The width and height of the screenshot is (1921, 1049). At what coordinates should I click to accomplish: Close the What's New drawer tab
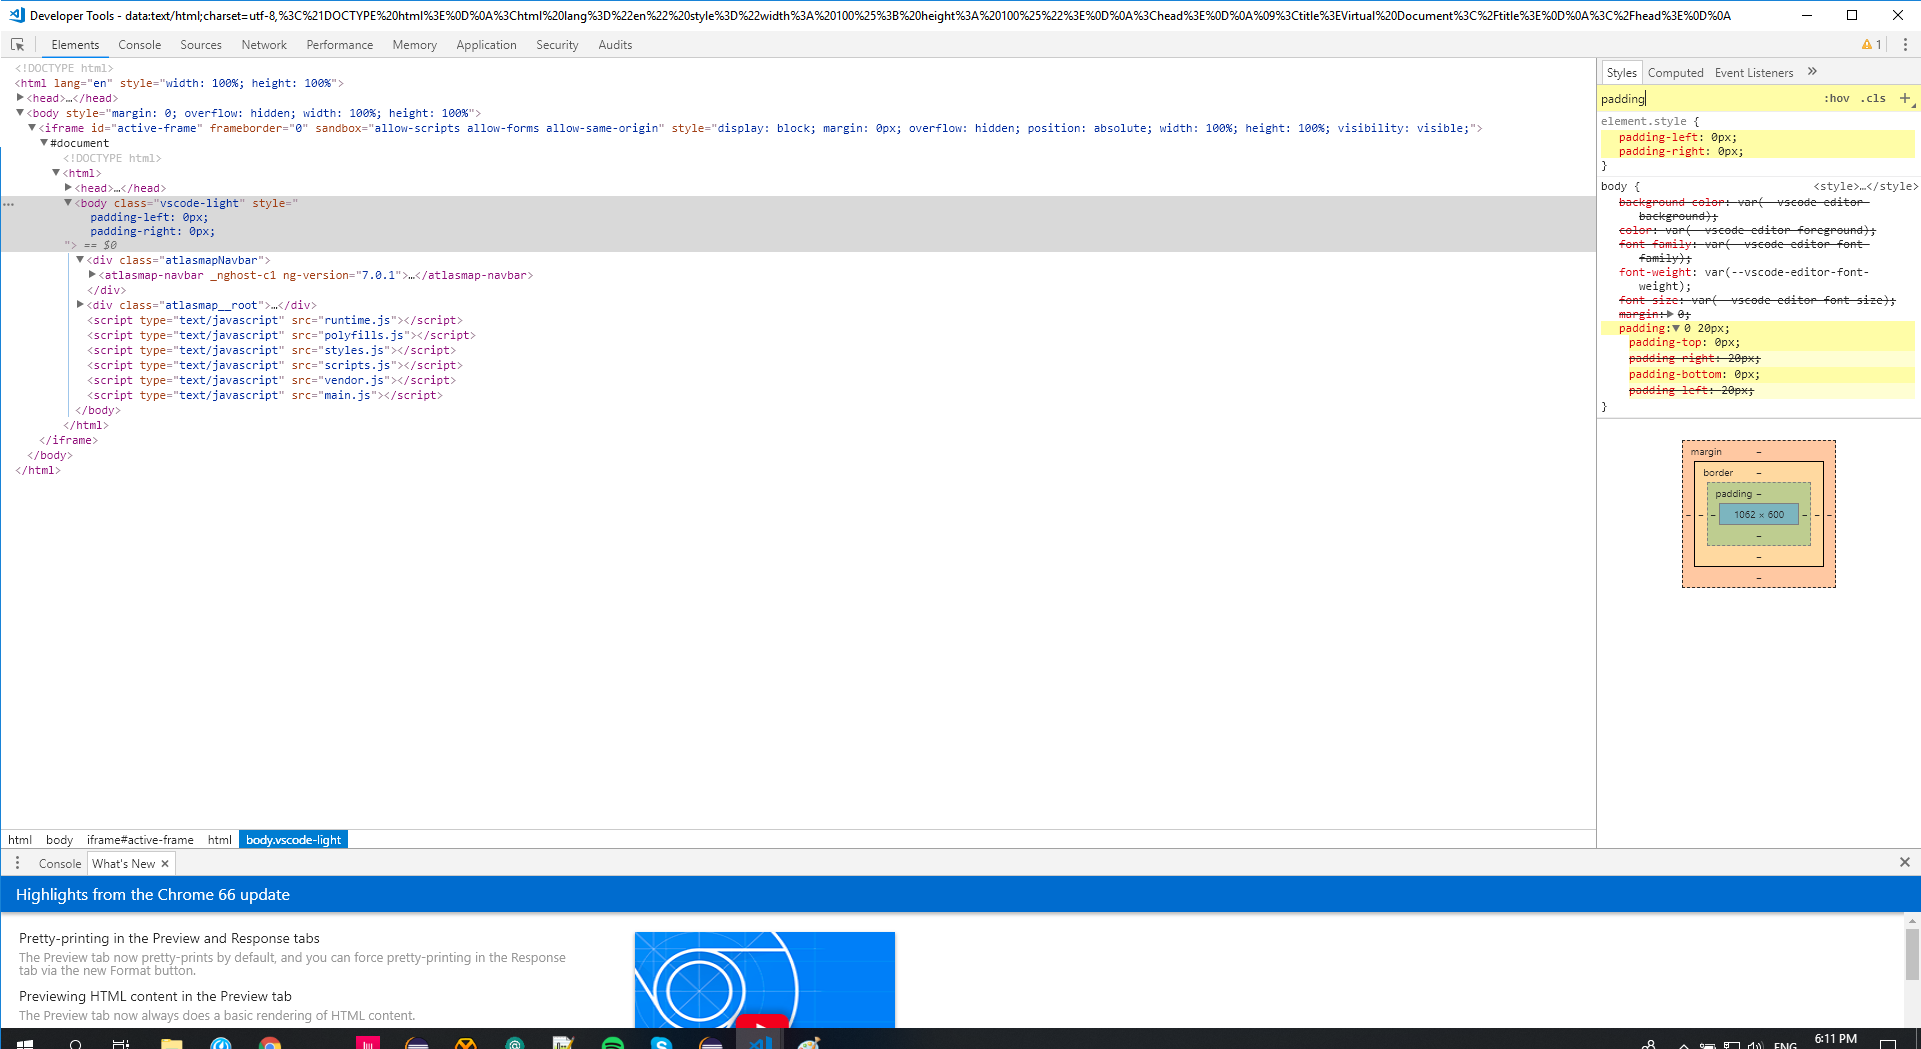165,864
